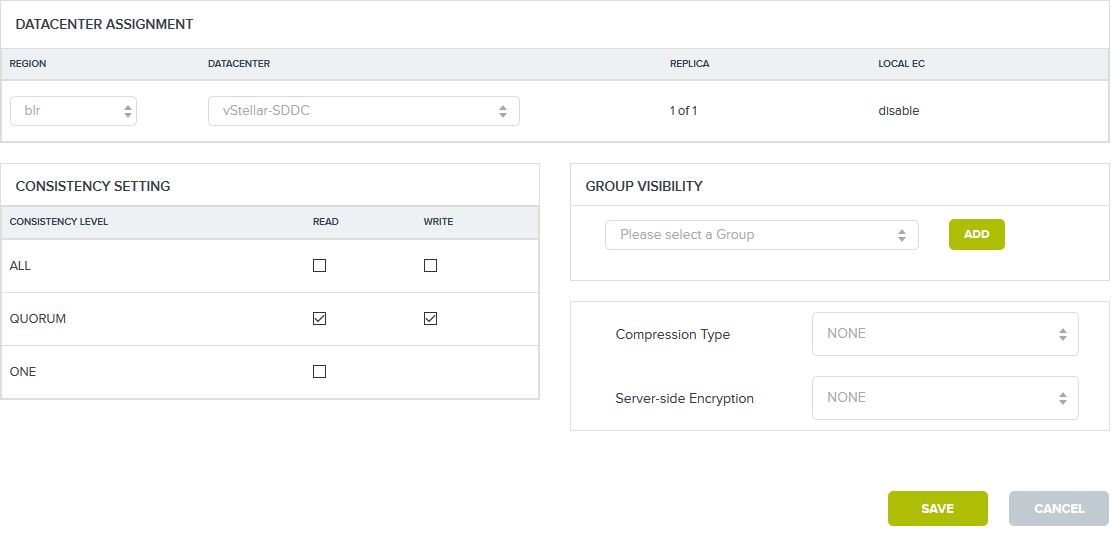Save the storage policy settings
The image size is (1114, 537).
pos(937,509)
